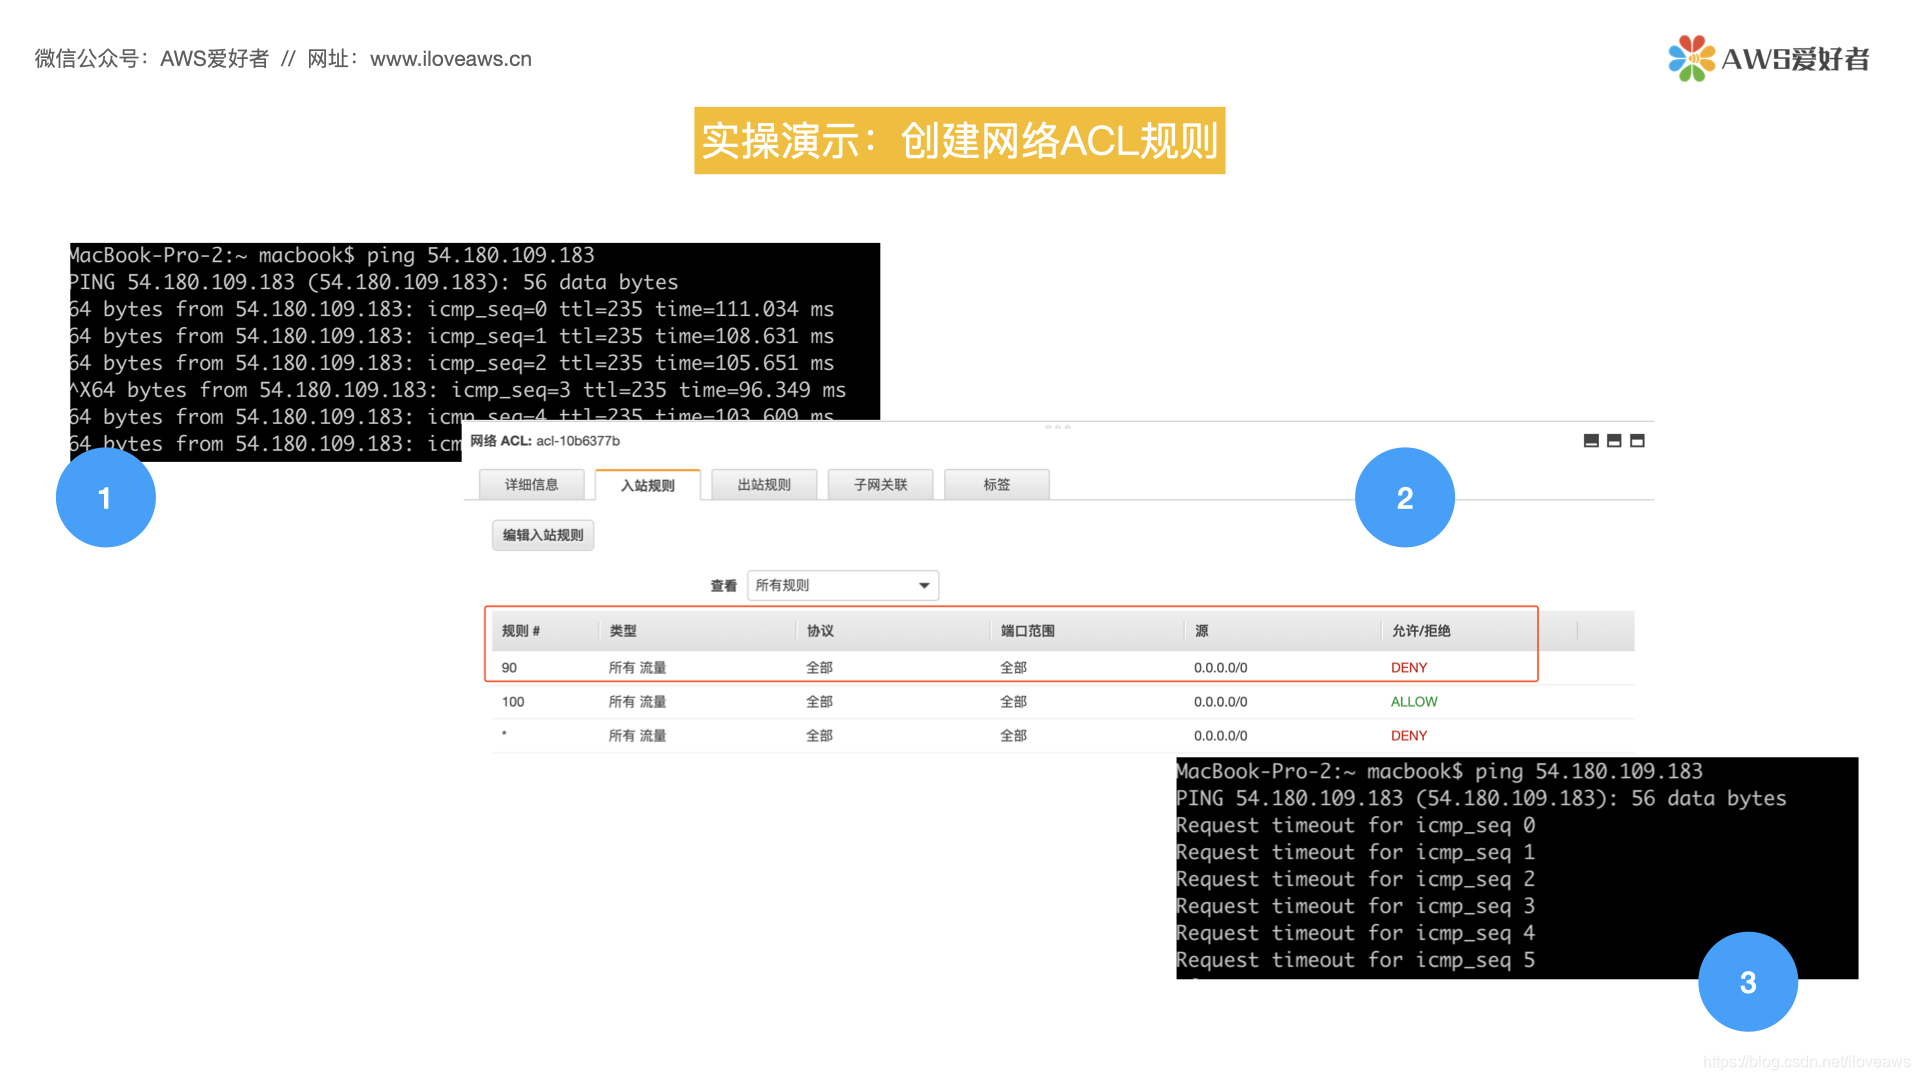Click blue circle number 1
Image resolution: width=1920 pixels, height=1080 pixels.
pyautogui.click(x=105, y=497)
